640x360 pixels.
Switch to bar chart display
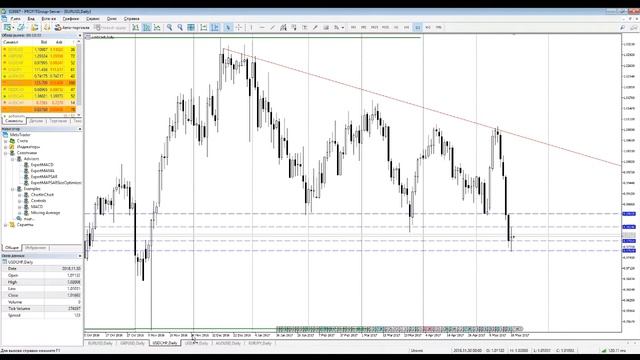135,27
